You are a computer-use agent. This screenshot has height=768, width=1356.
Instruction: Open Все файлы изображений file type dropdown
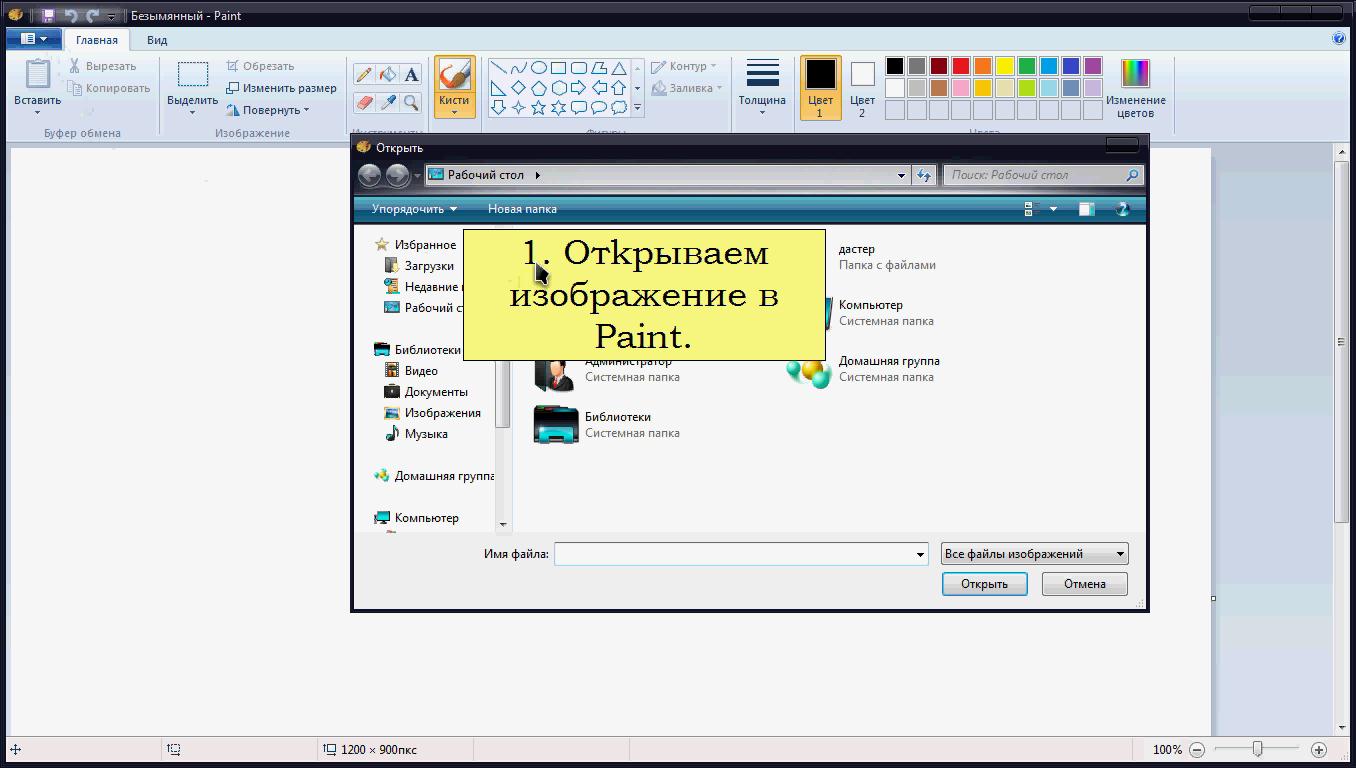tap(1035, 554)
